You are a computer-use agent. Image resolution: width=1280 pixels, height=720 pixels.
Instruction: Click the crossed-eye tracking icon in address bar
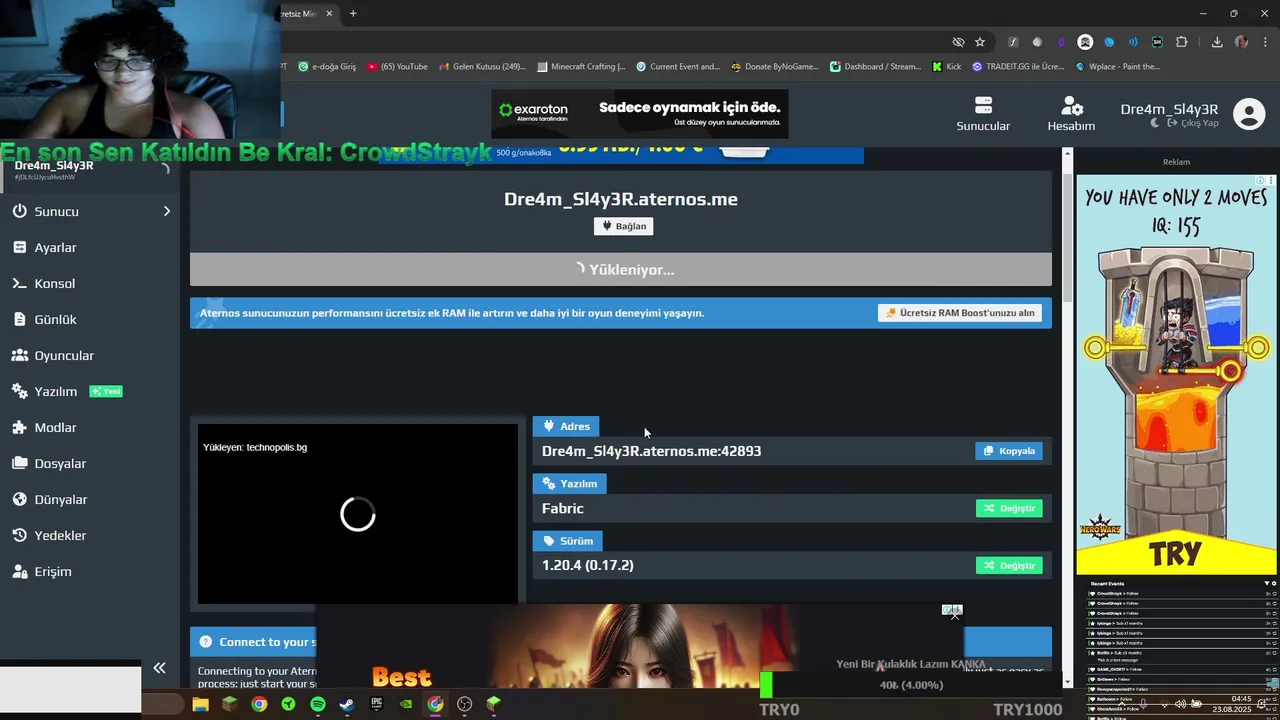pos(958,42)
